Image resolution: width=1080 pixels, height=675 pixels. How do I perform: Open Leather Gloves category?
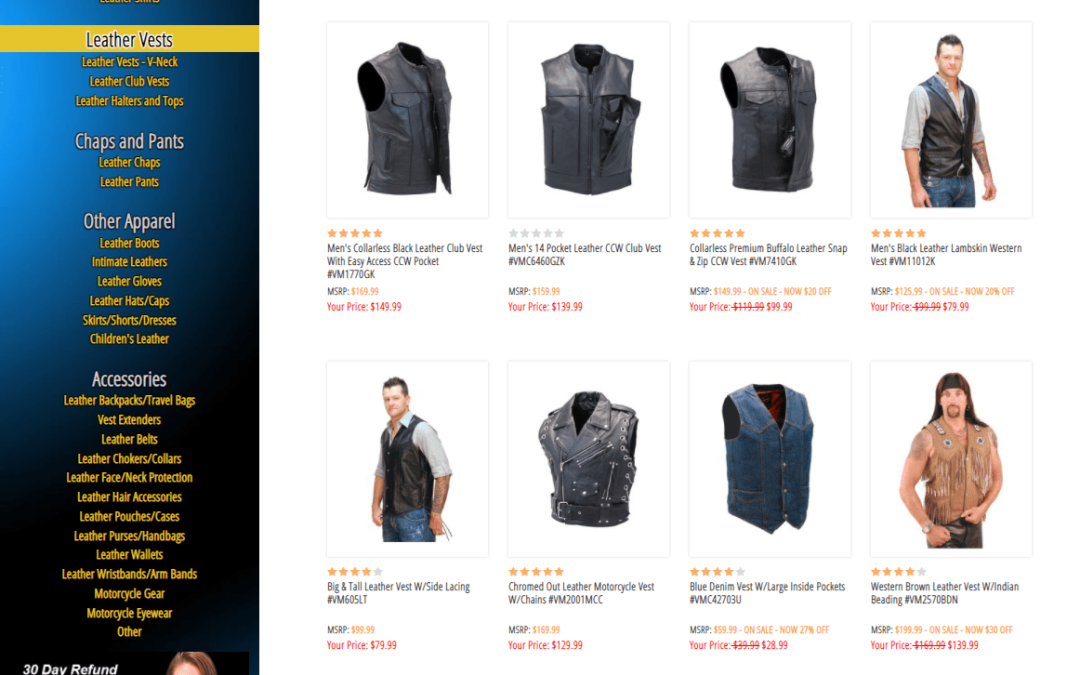[x=129, y=281]
